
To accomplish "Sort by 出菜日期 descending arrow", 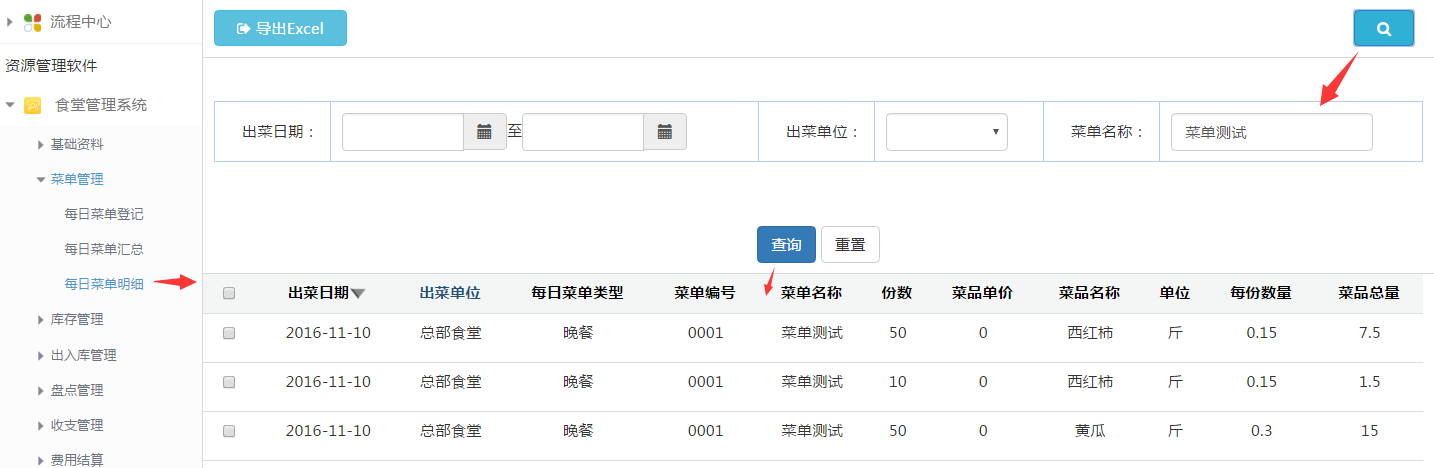I will [358, 293].
